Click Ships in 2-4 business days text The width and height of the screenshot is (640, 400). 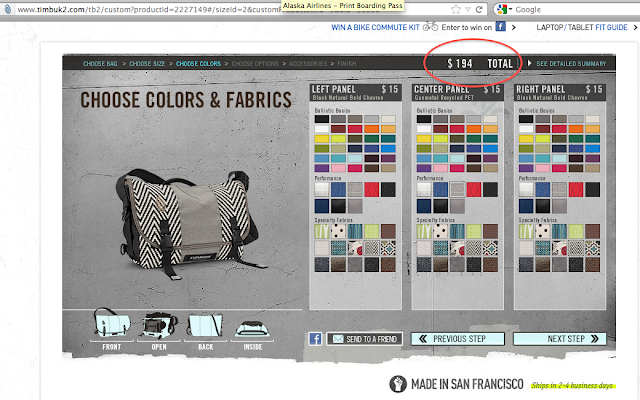click(573, 385)
